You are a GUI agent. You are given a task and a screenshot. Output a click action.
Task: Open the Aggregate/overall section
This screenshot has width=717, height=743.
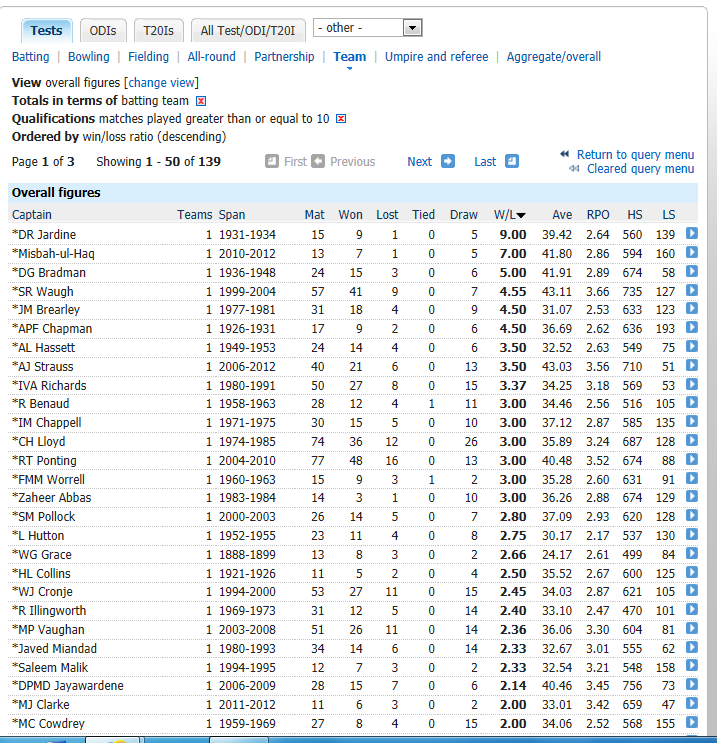[x=554, y=57]
